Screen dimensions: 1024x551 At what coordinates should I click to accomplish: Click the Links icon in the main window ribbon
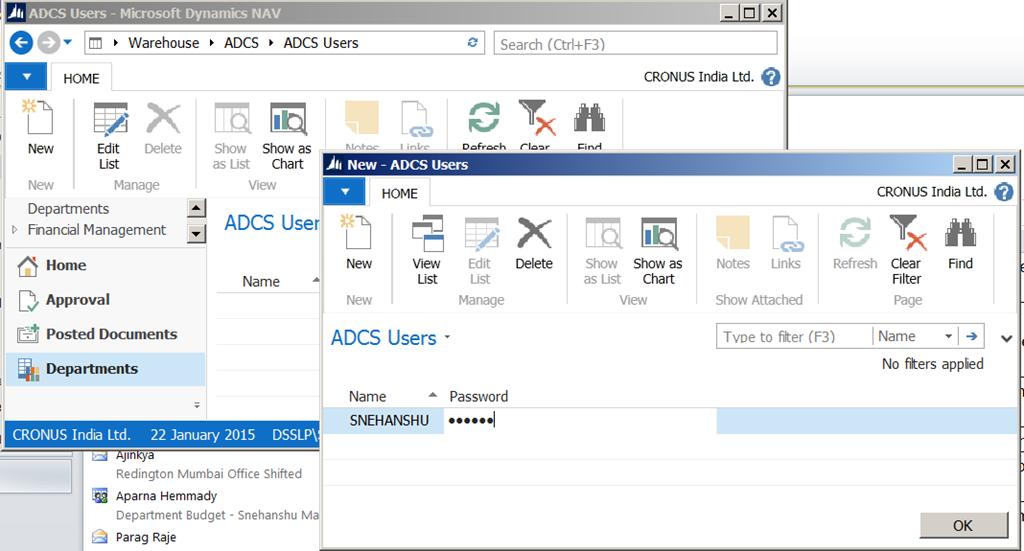415,118
